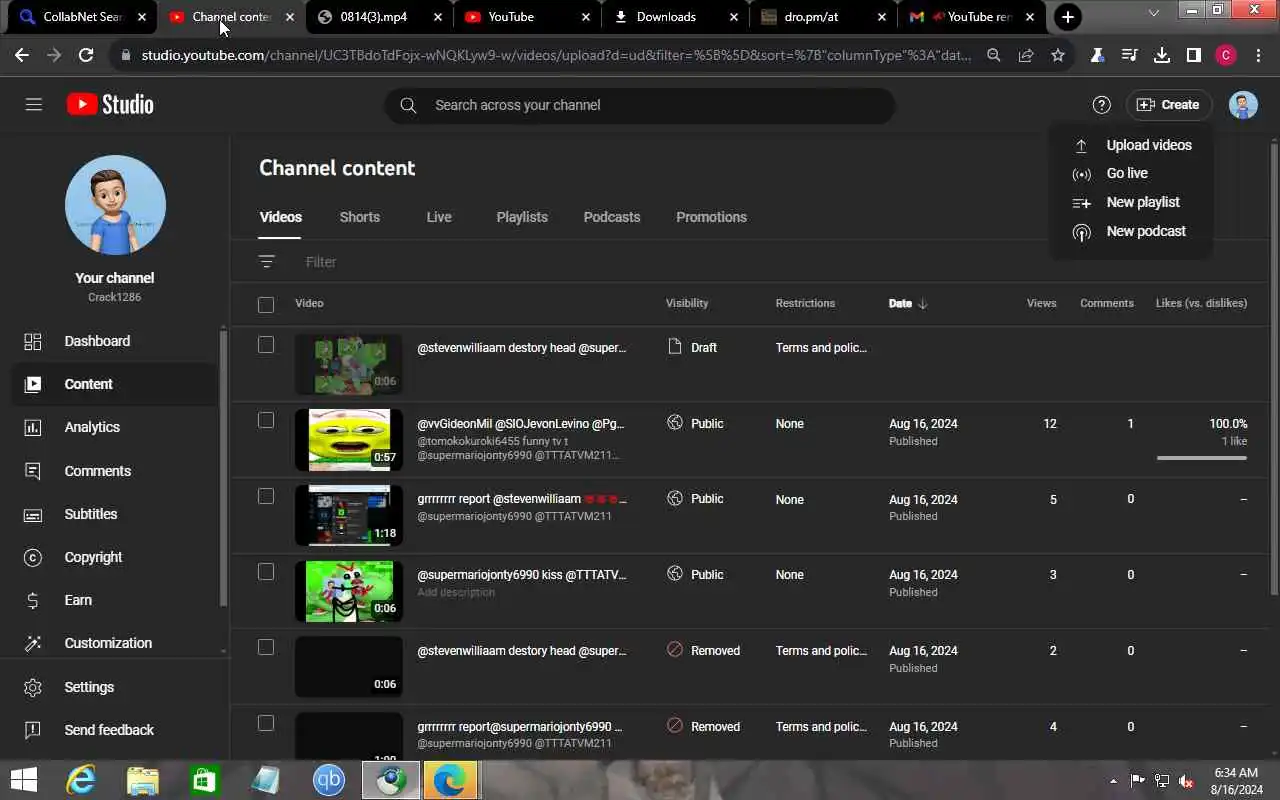Check the Draft video row checkbox
The height and width of the screenshot is (800, 1280).
266,344
